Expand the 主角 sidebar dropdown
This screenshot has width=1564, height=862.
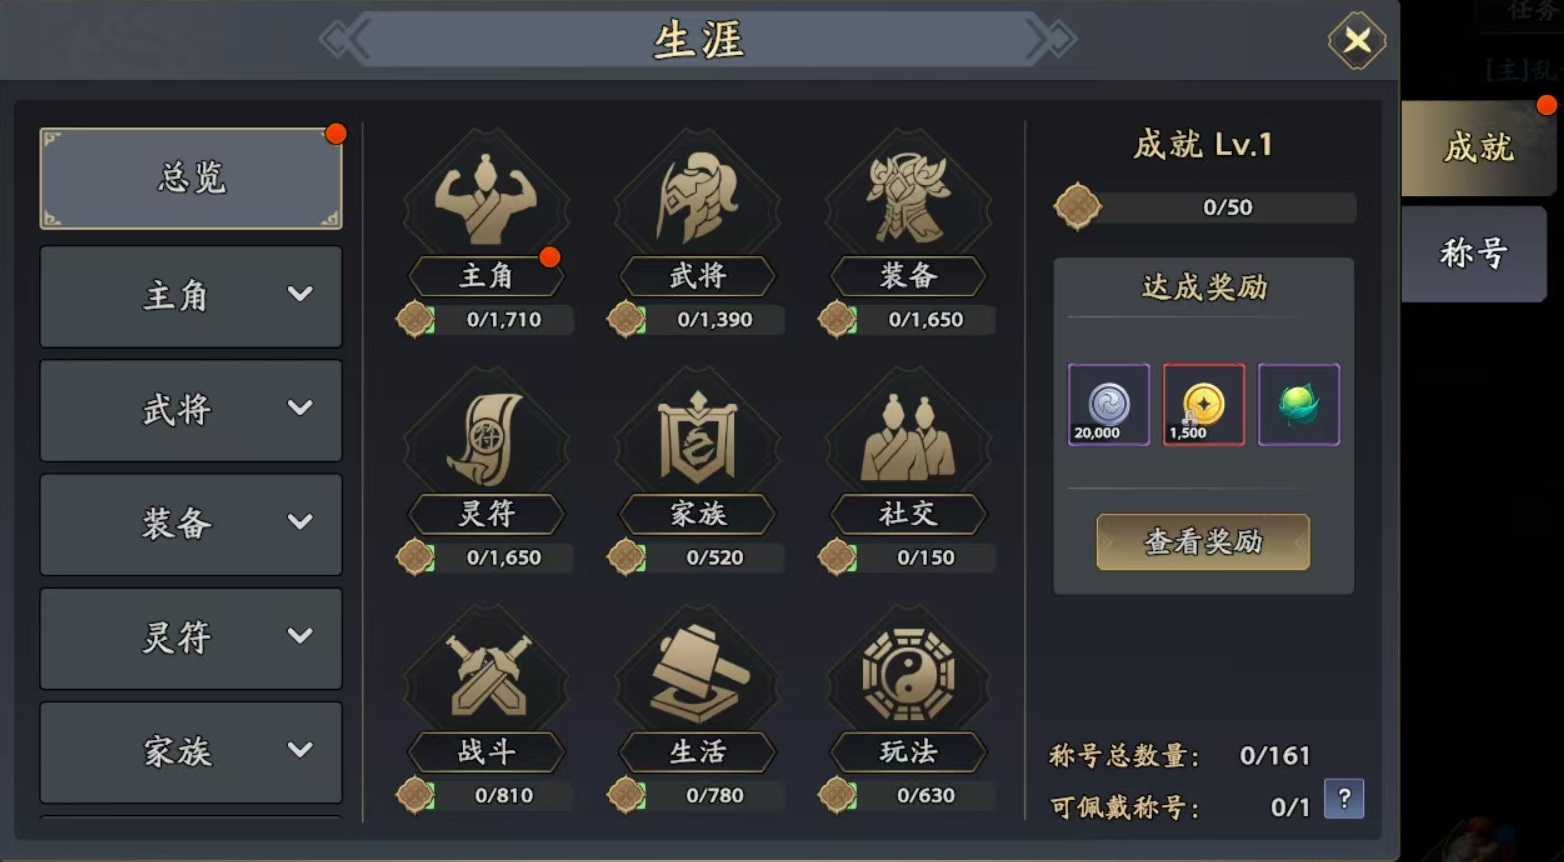pos(300,294)
